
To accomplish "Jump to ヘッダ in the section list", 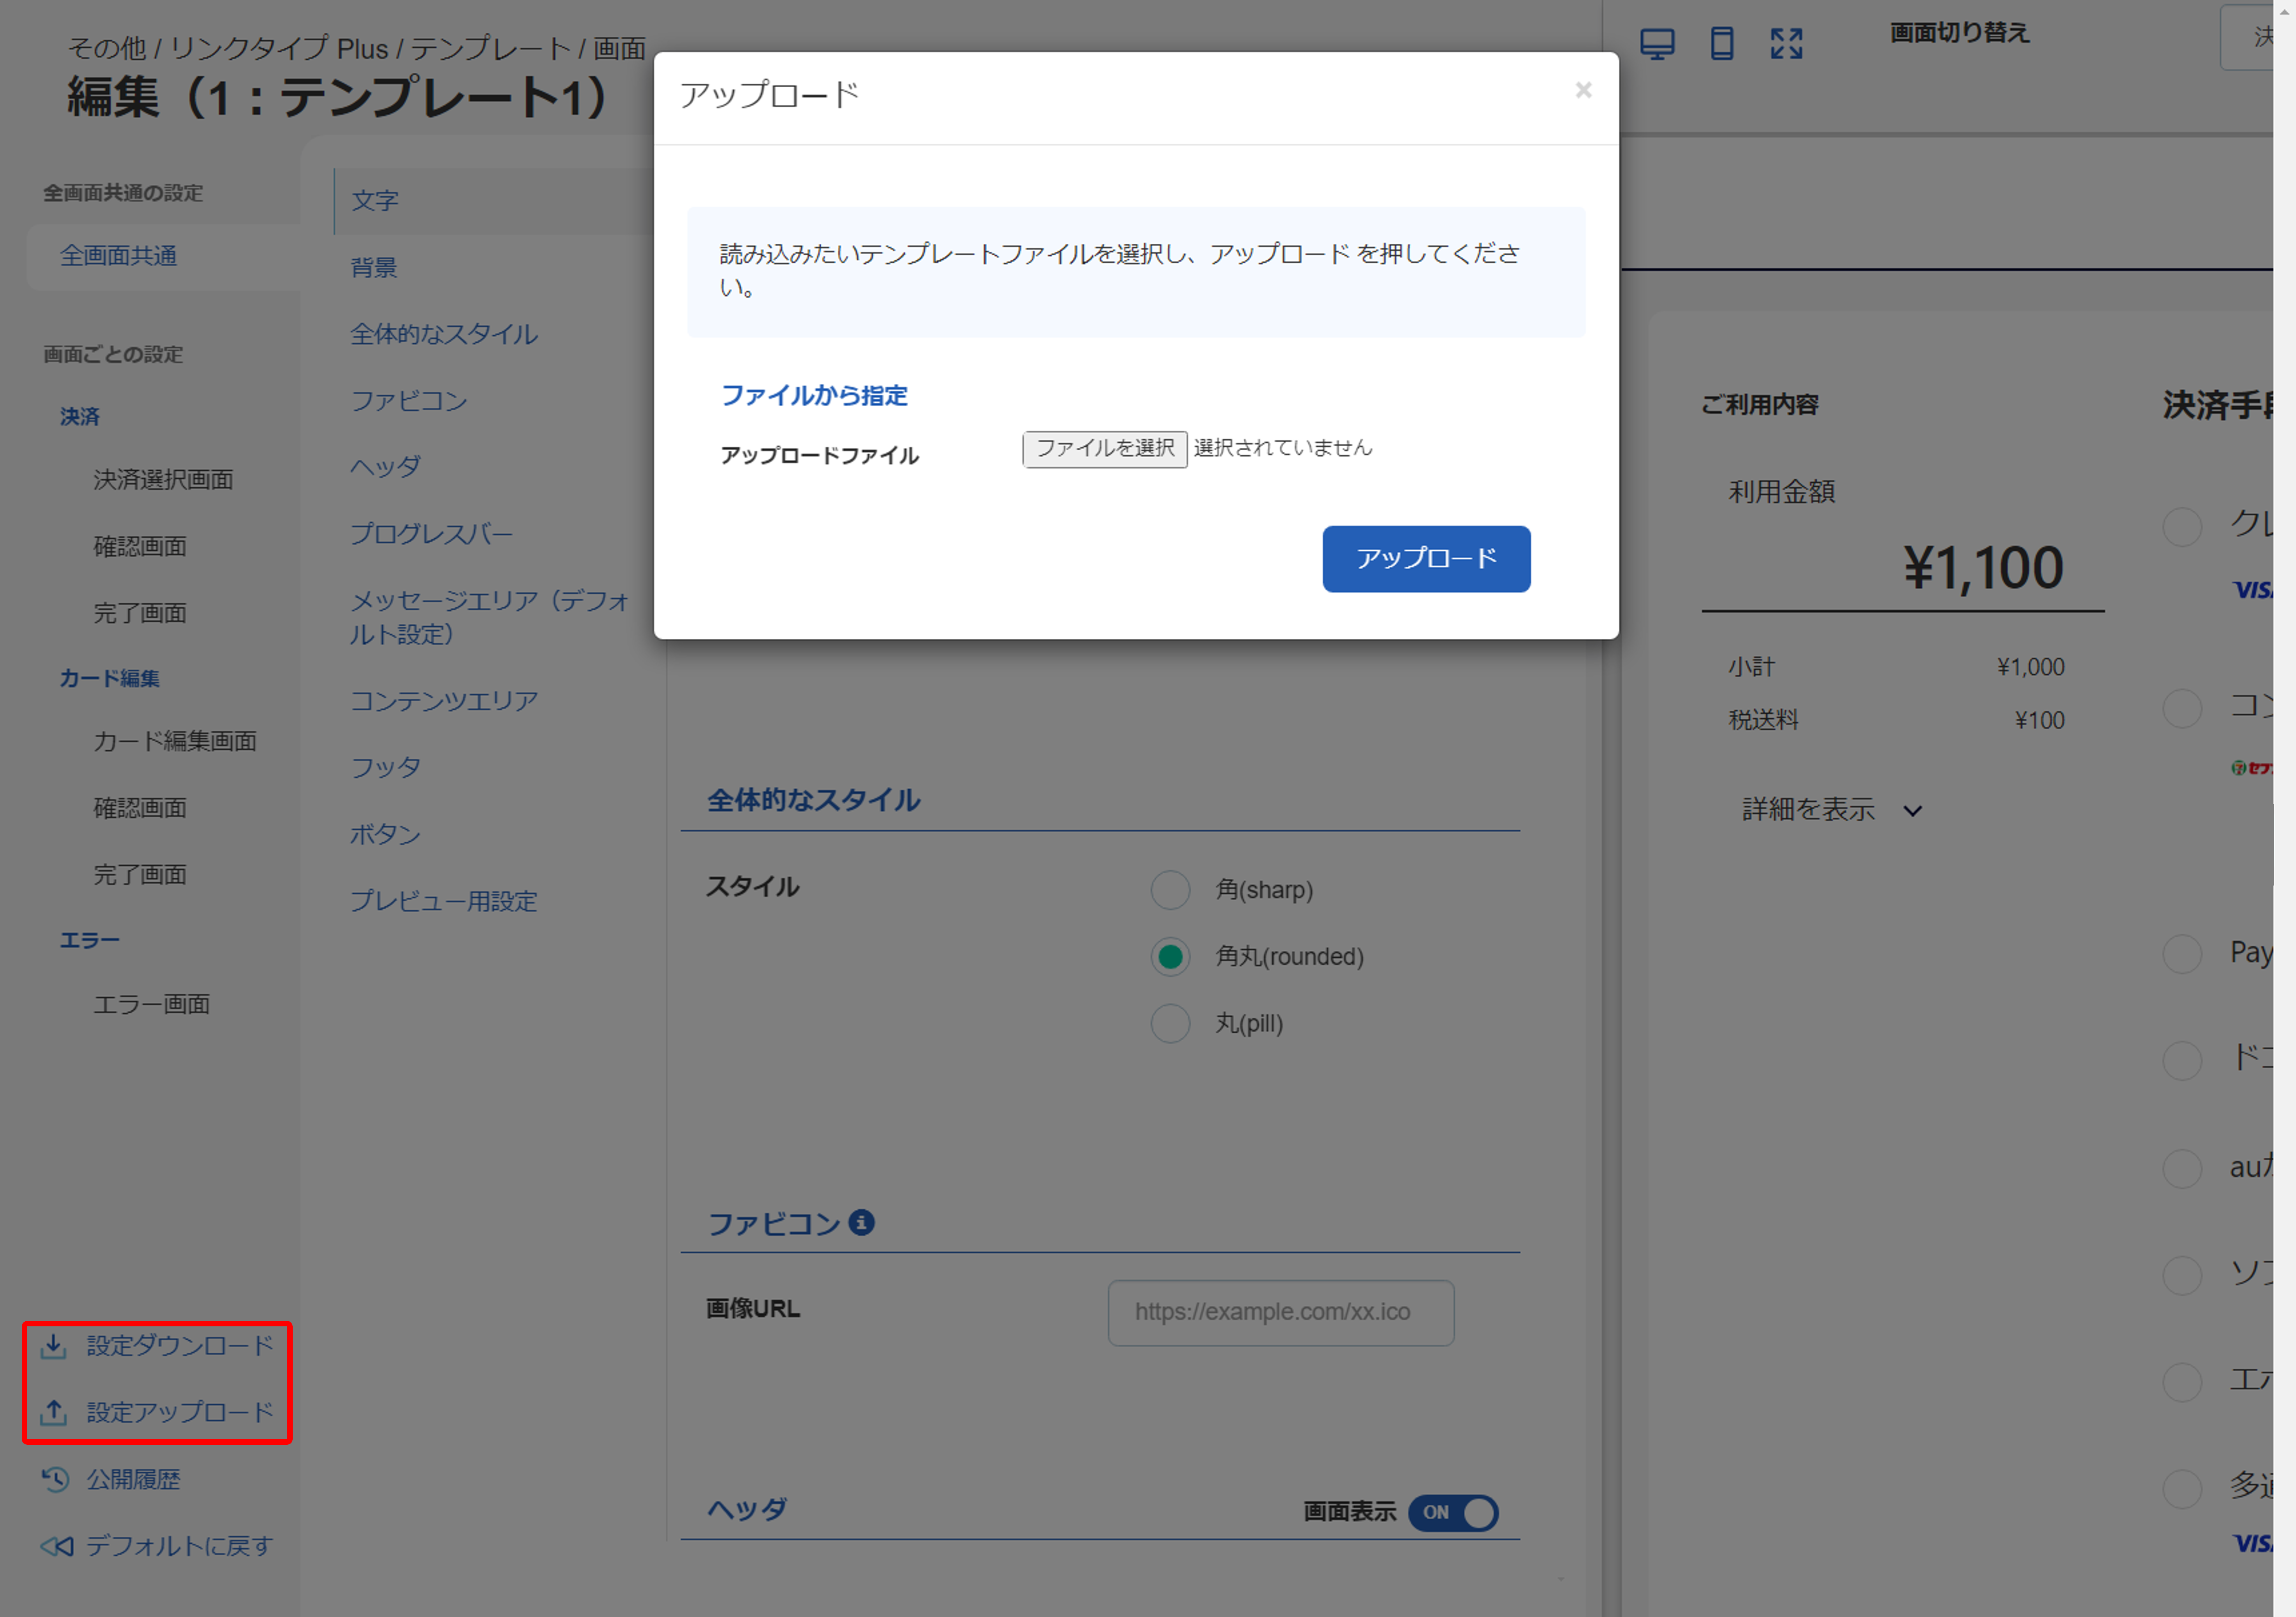I will coord(386,467).
